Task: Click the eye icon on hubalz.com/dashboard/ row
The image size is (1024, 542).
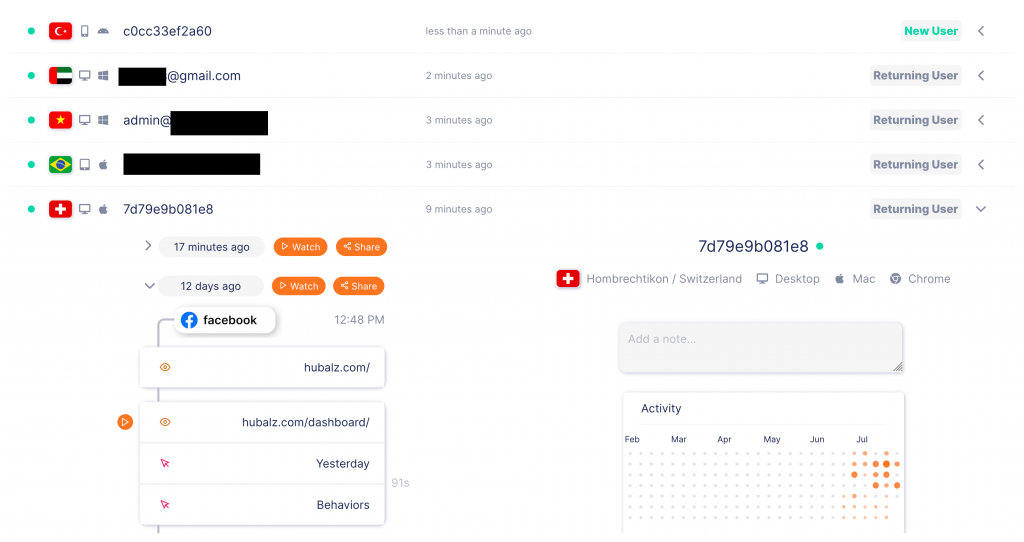Action: click(x=165, y=422)
